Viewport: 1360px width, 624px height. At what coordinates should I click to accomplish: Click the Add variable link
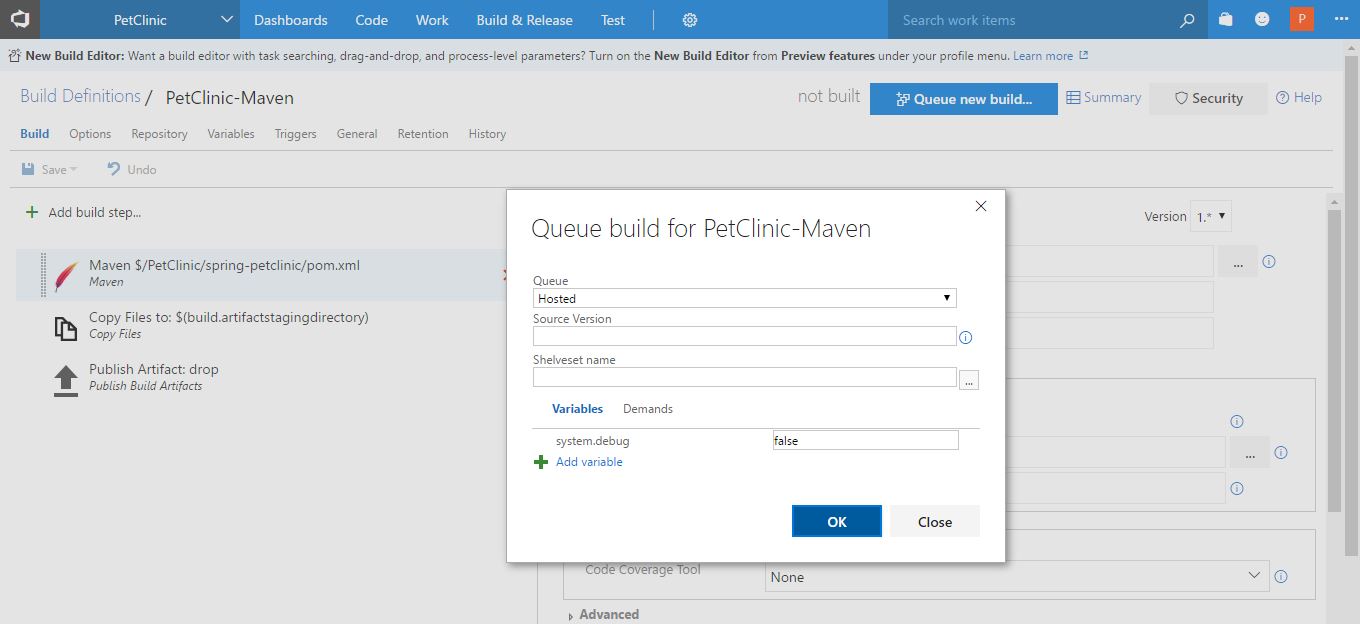589,462
